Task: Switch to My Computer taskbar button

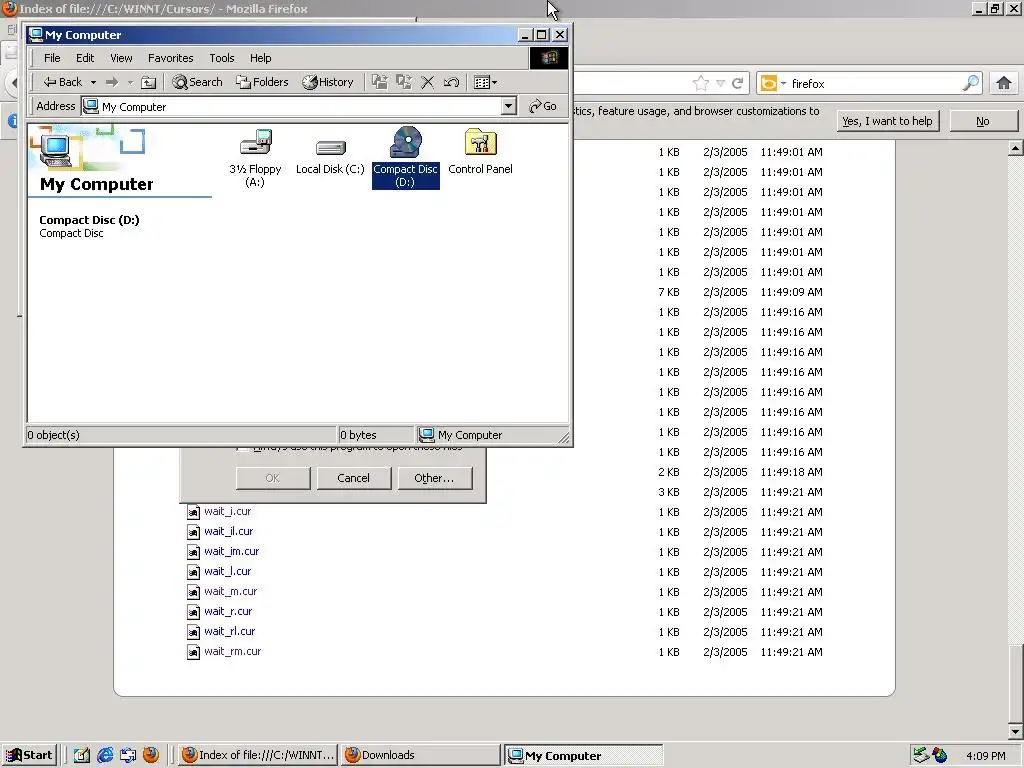Action: point(583,756)
